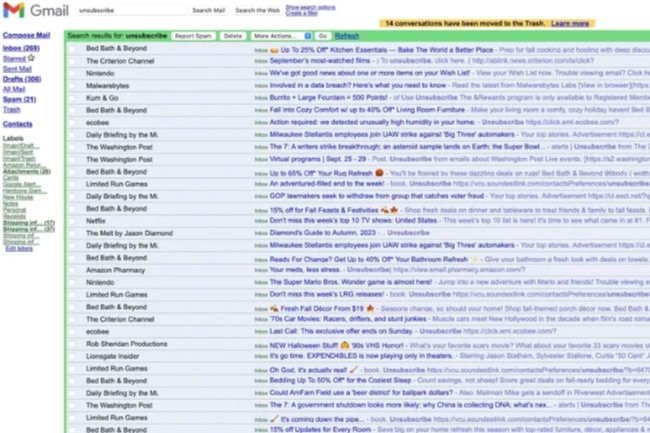650x433 pixels.
Task: Click the star icon beside Starred
Action: (31, 58)
